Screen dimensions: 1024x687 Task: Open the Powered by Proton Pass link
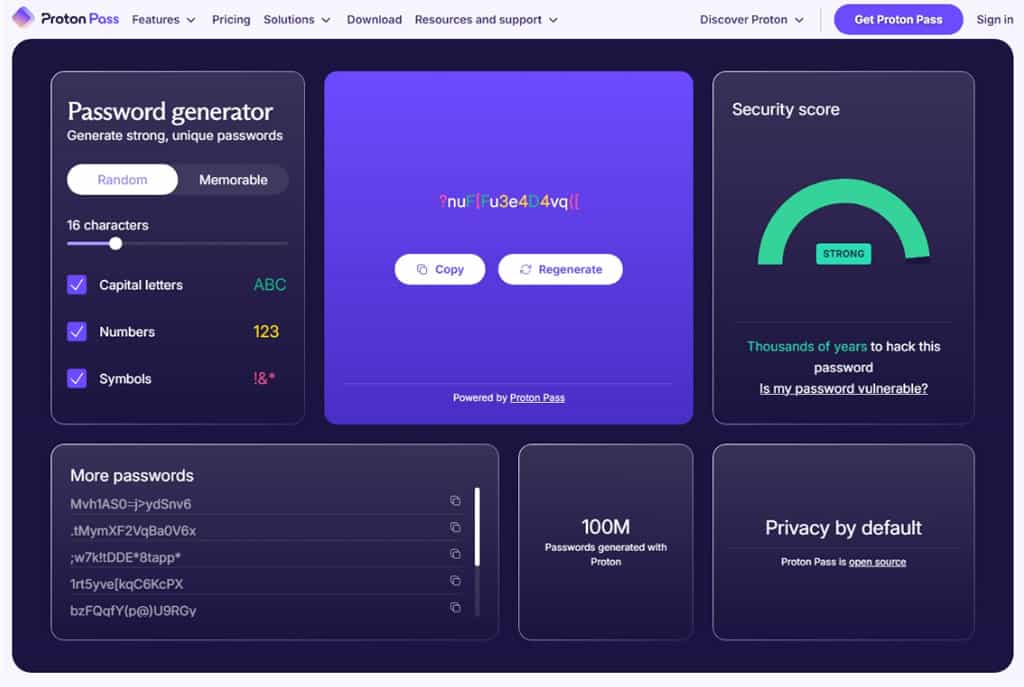[x=537, y=398]
